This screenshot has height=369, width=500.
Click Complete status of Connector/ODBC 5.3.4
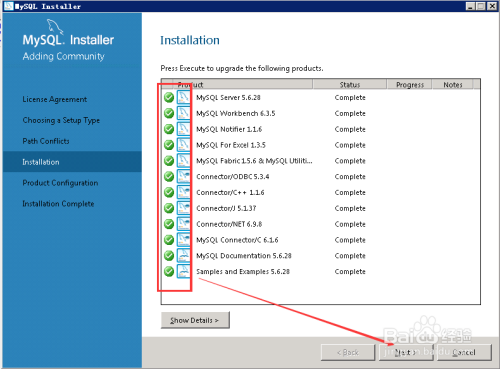tap(350, 177)
